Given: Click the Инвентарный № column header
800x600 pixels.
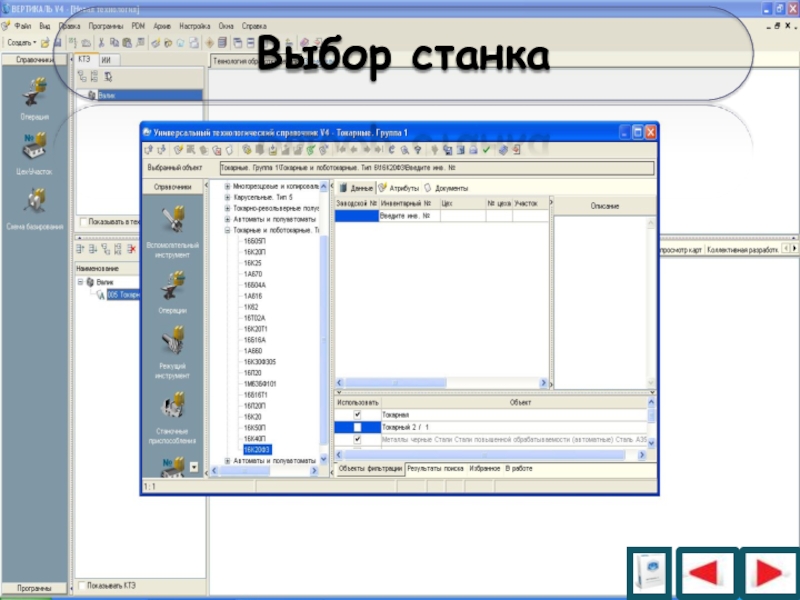Looking at the screenshot, I should point(409,204).
